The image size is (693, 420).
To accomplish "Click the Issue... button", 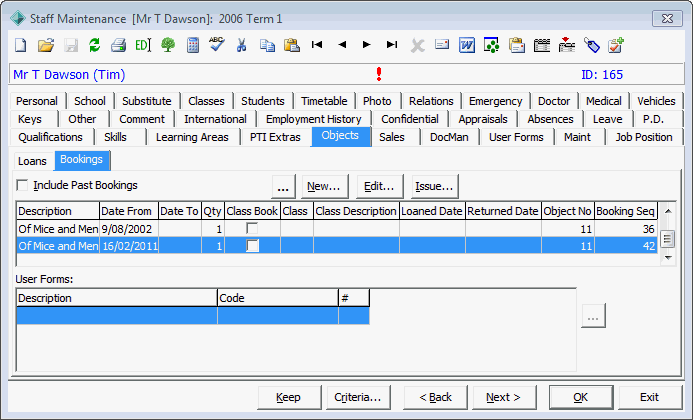I will 434,187.
